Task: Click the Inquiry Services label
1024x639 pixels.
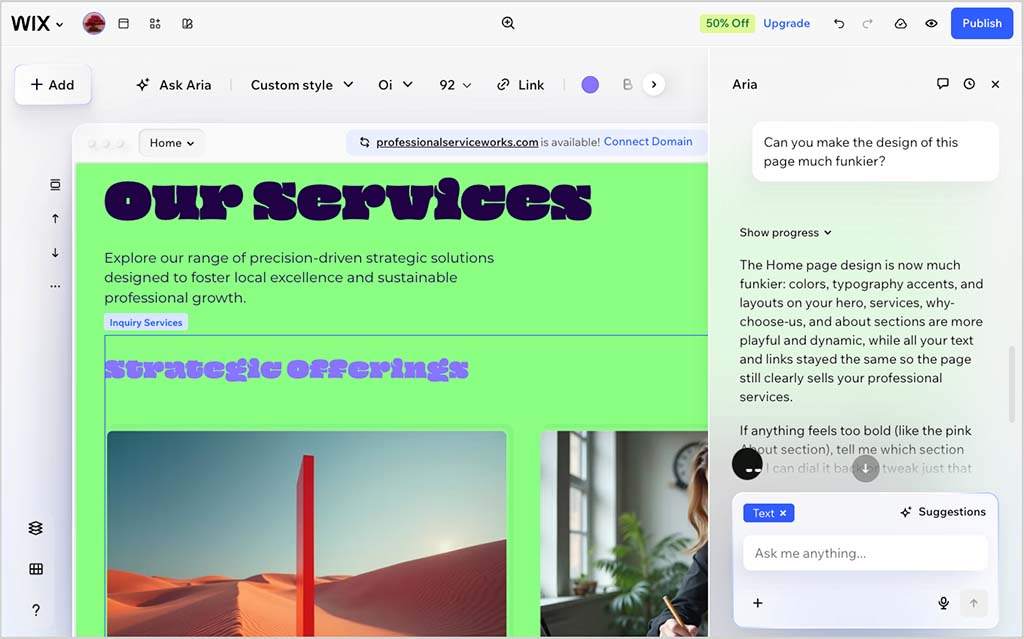Action: [146, 322]
